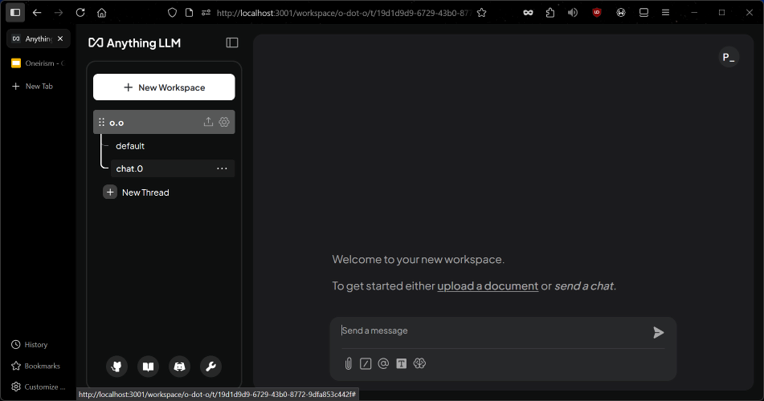Toggle the browser vertical tabs sidebar
Image resolution: width=764 pixels, height=401 pixels.
tap(15, 13)
